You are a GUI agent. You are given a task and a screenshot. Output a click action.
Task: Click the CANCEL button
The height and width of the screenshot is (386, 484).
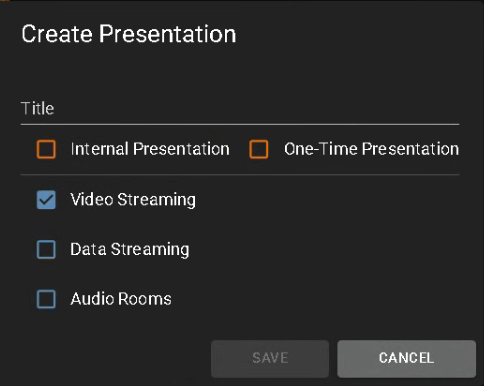pos(406,359)
